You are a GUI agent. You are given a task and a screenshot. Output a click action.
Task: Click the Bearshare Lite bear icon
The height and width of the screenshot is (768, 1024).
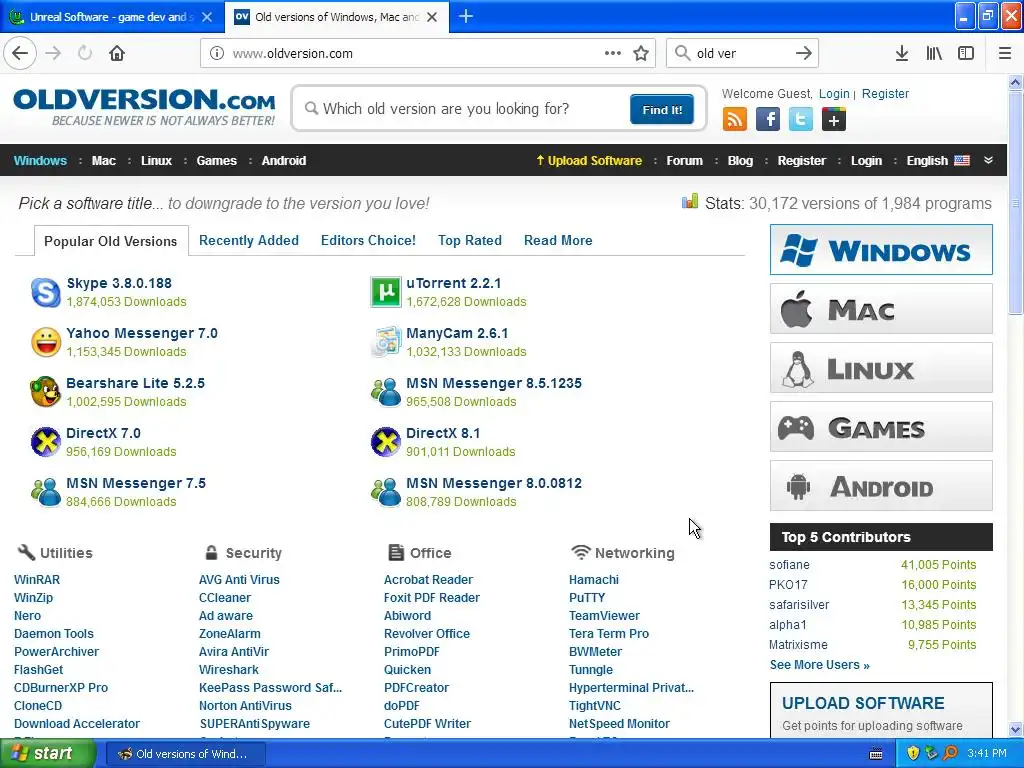coord(46,392)
